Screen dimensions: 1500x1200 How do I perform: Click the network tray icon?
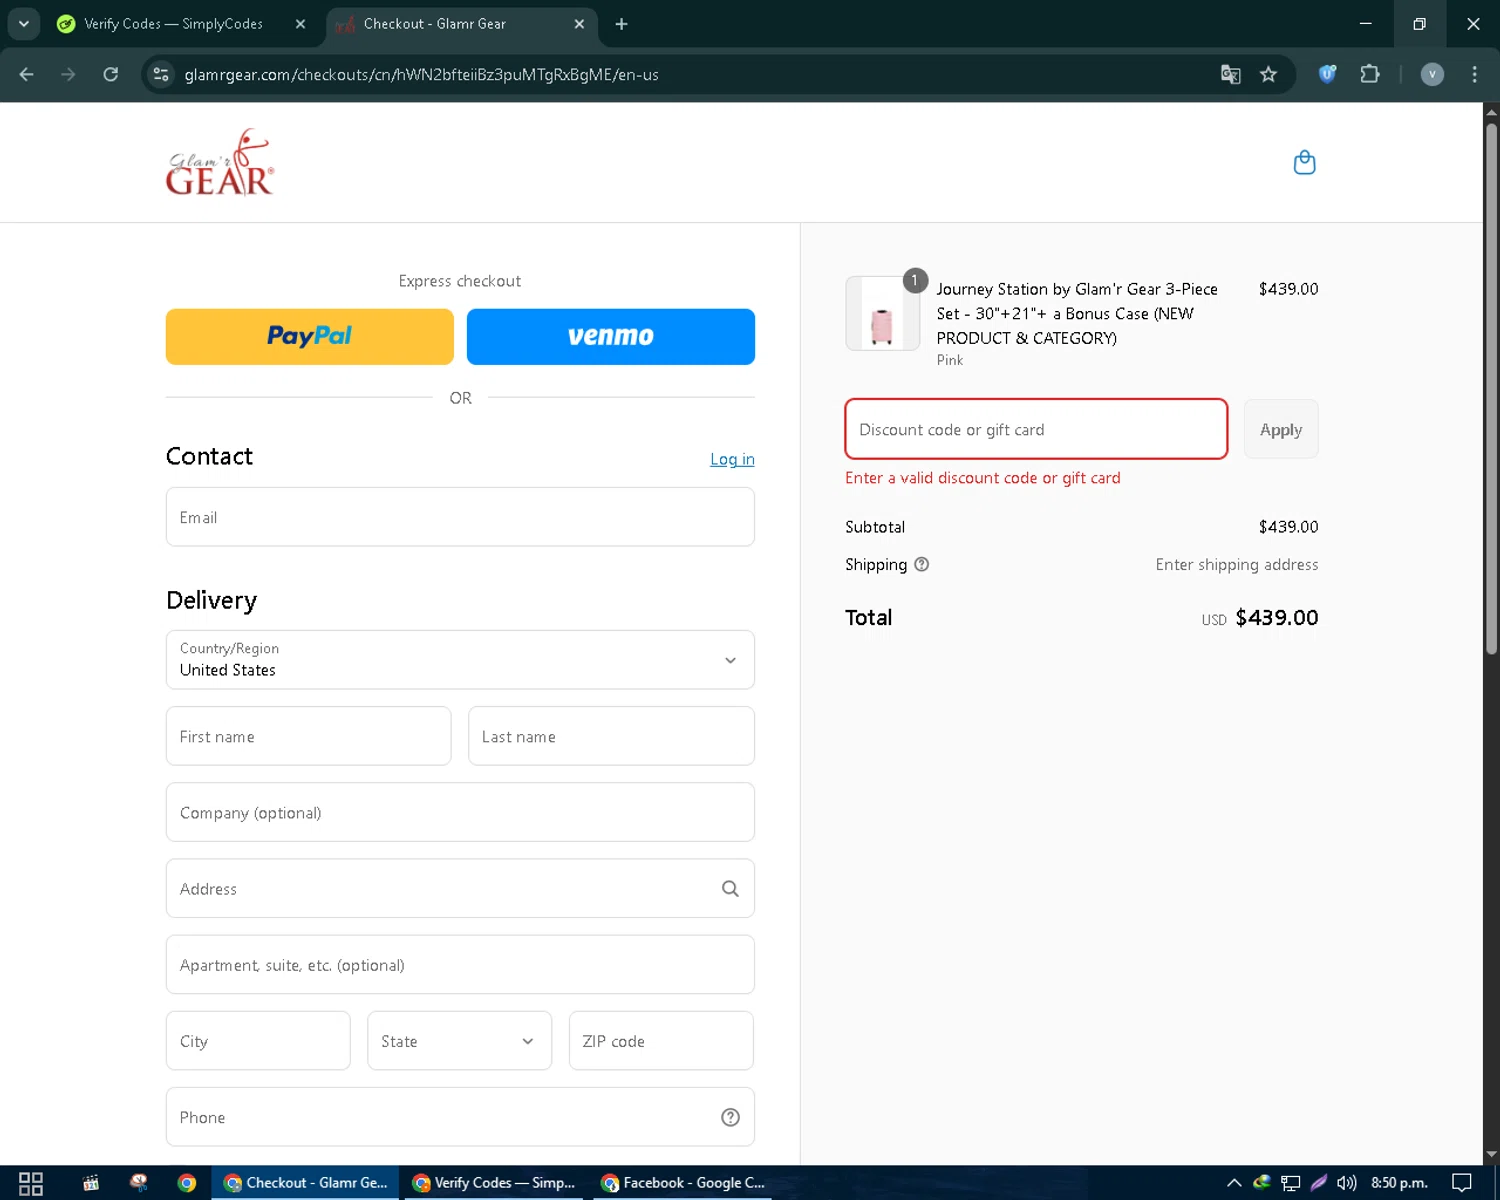1291,1183
